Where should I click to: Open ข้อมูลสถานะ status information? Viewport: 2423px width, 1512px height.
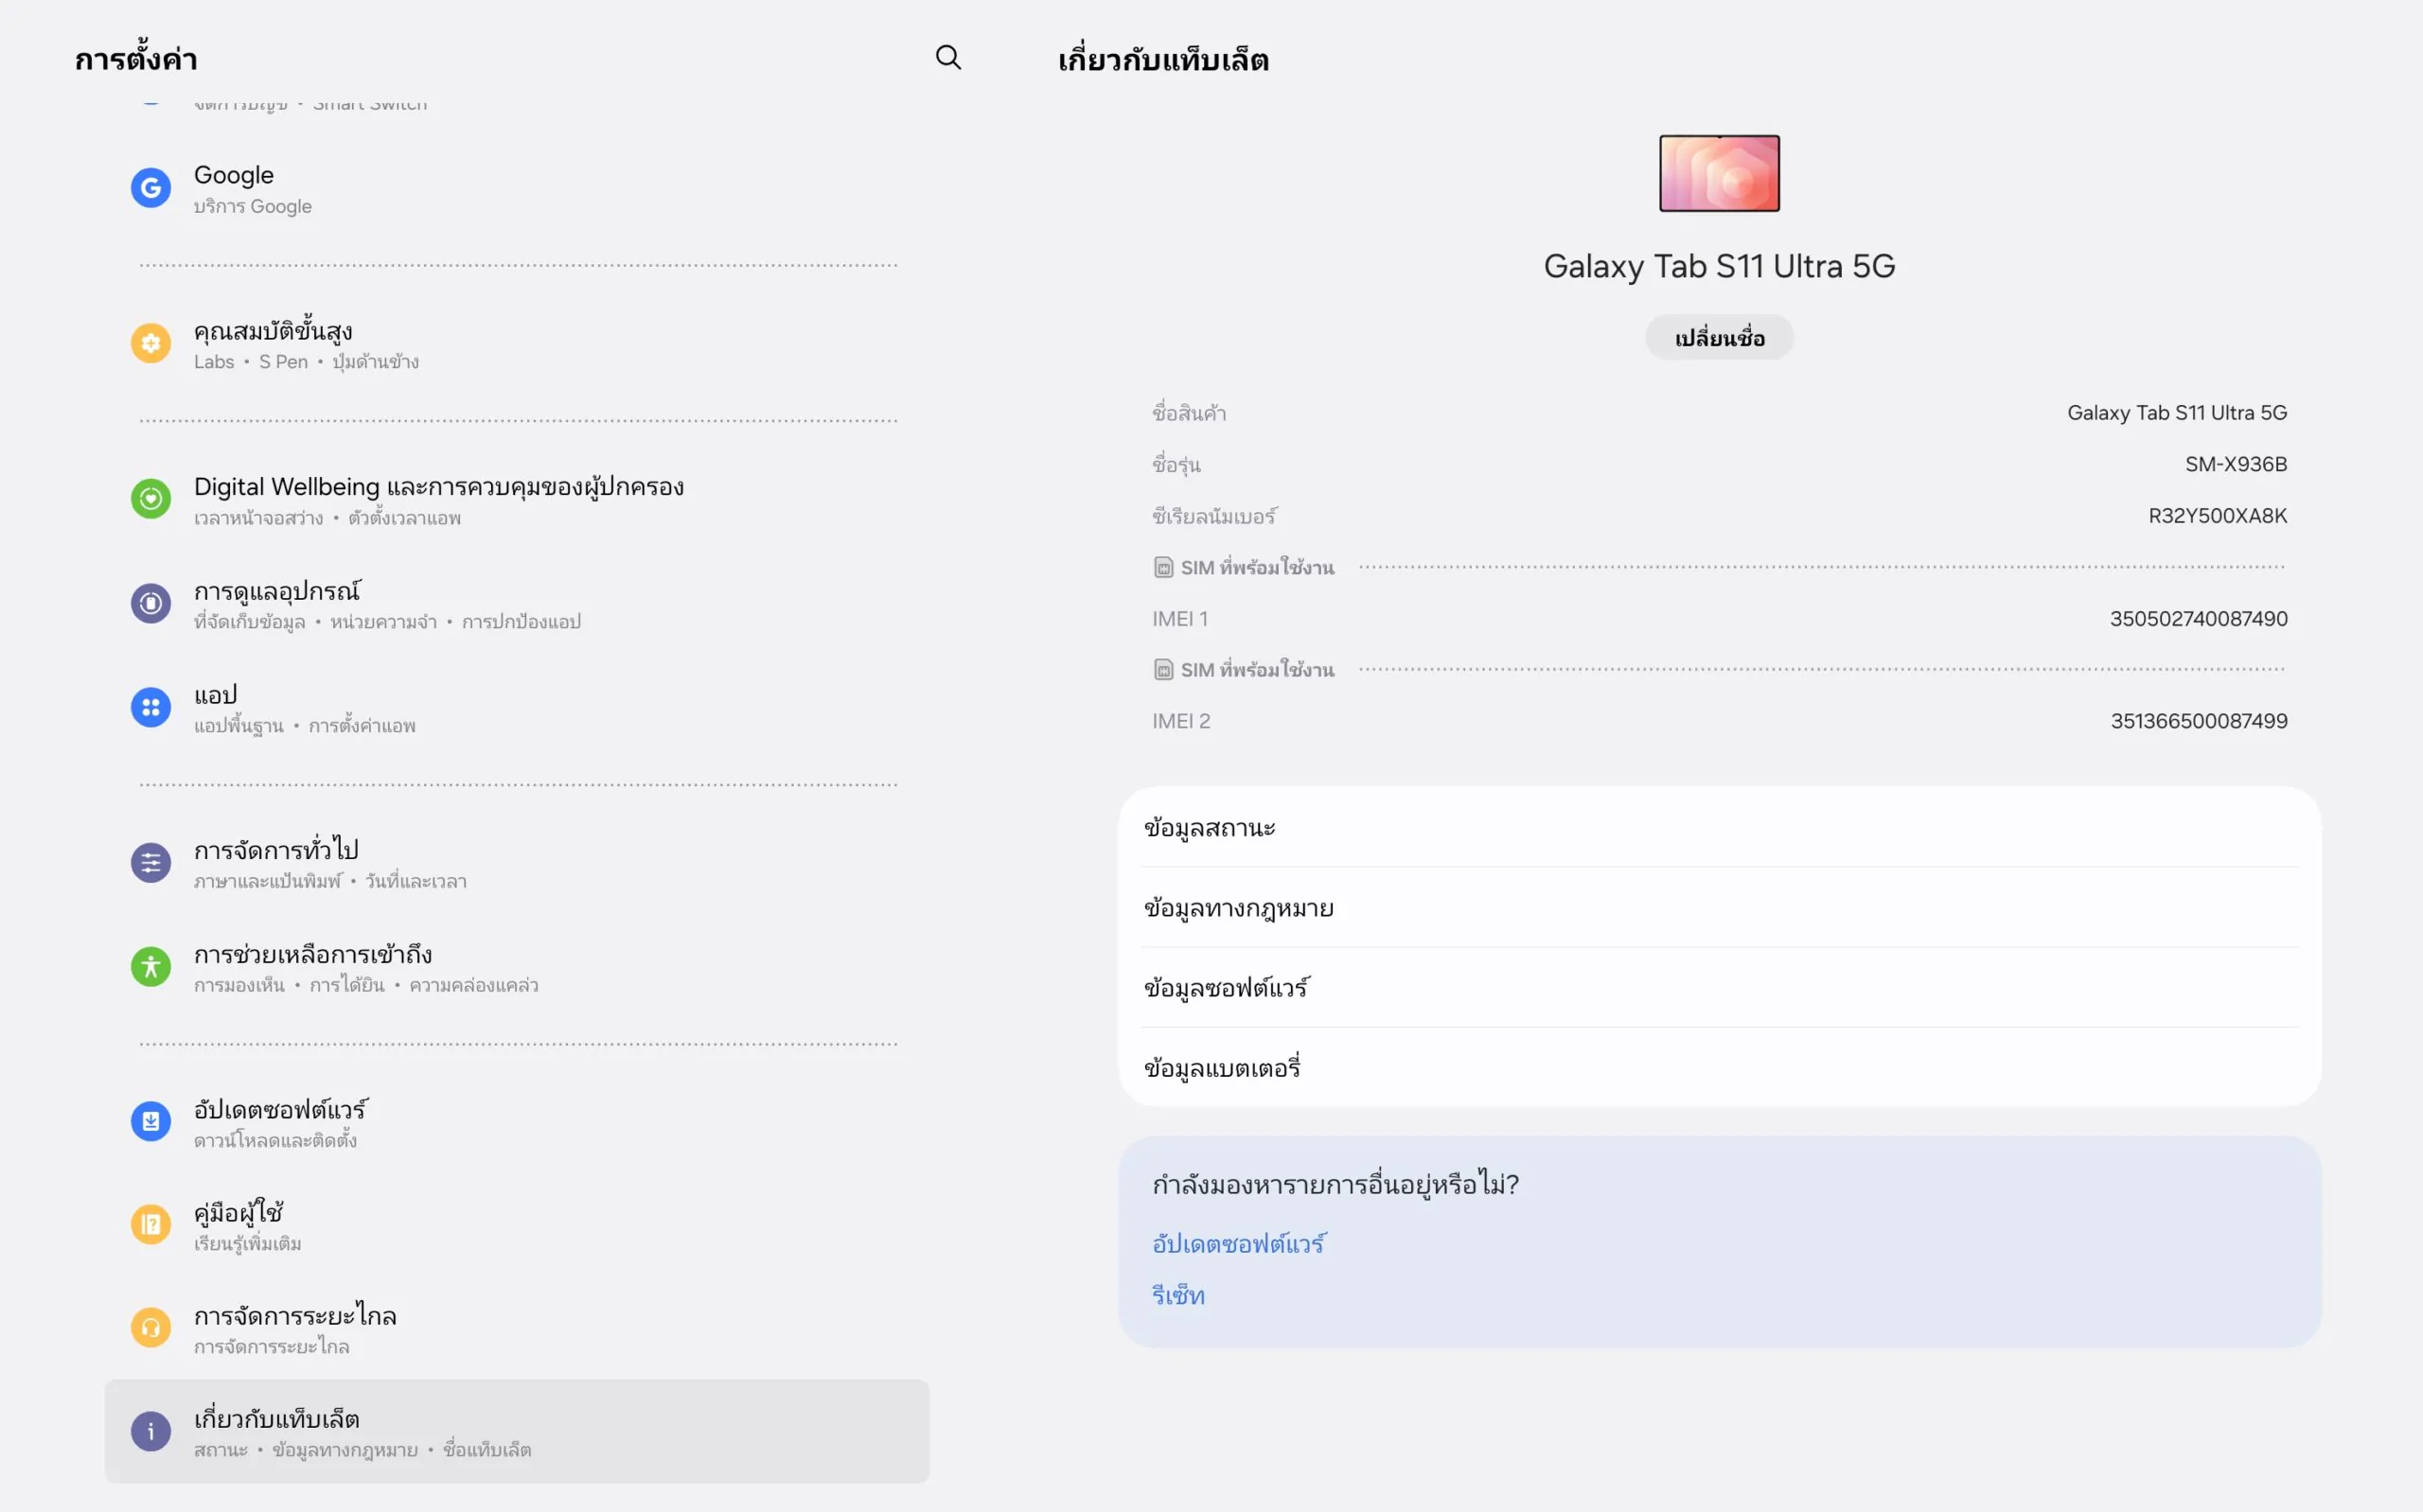(x=1719, y=827)
